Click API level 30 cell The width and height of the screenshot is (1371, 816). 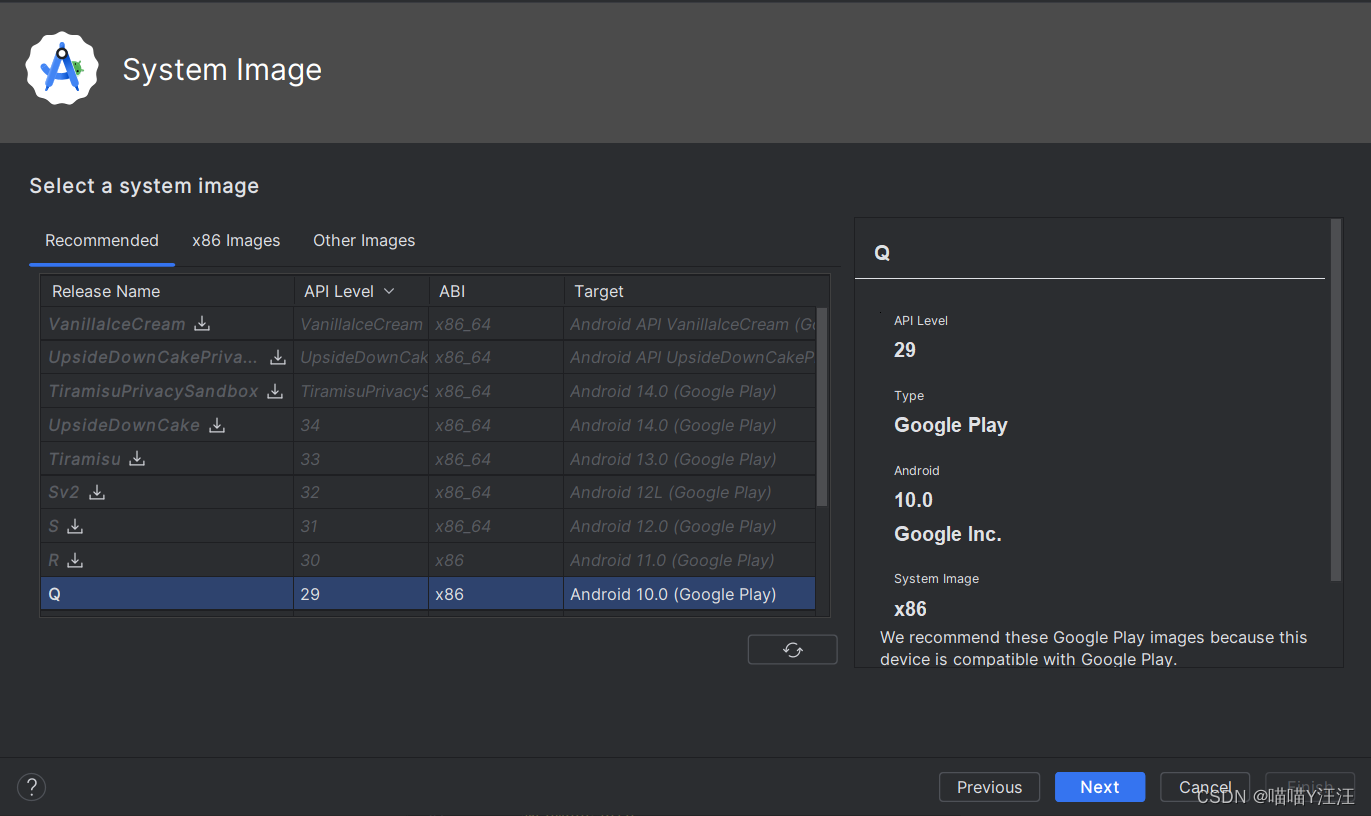point(361,560)
